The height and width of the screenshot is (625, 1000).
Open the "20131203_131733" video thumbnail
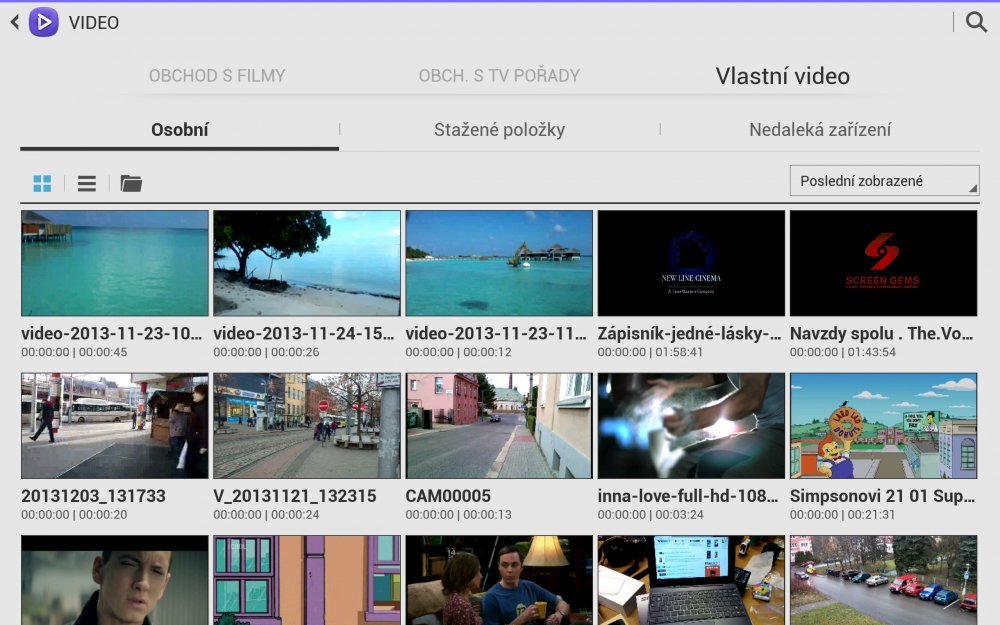point(114,427)
